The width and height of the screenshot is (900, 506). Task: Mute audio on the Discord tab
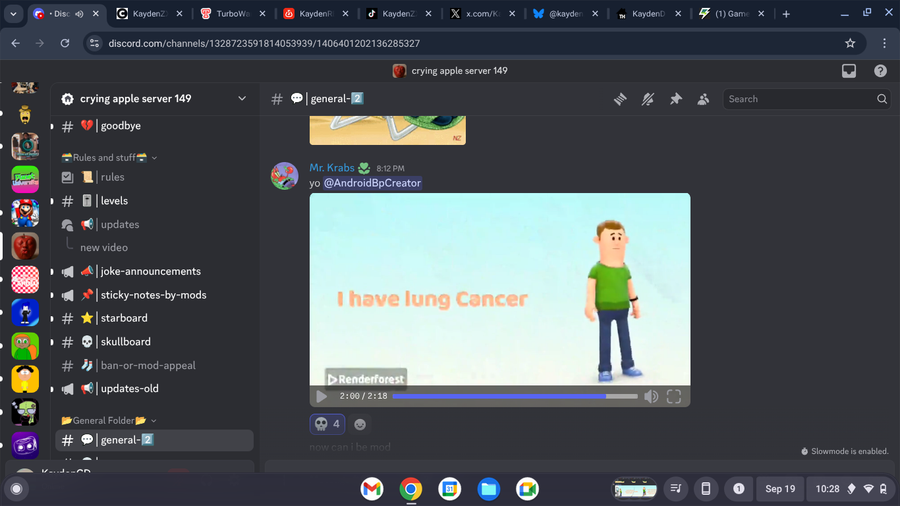pyautogui.click(x=80, y=14)
